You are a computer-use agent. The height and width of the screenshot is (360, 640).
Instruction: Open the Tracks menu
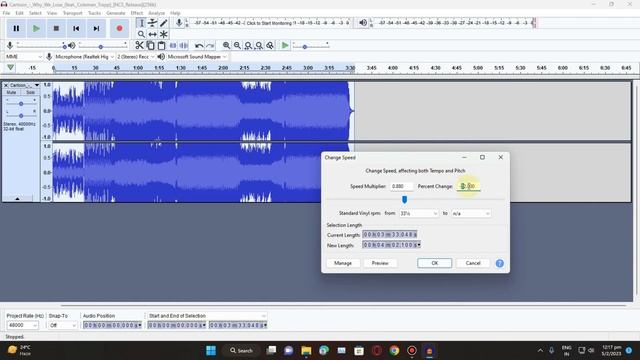point(94,13)
